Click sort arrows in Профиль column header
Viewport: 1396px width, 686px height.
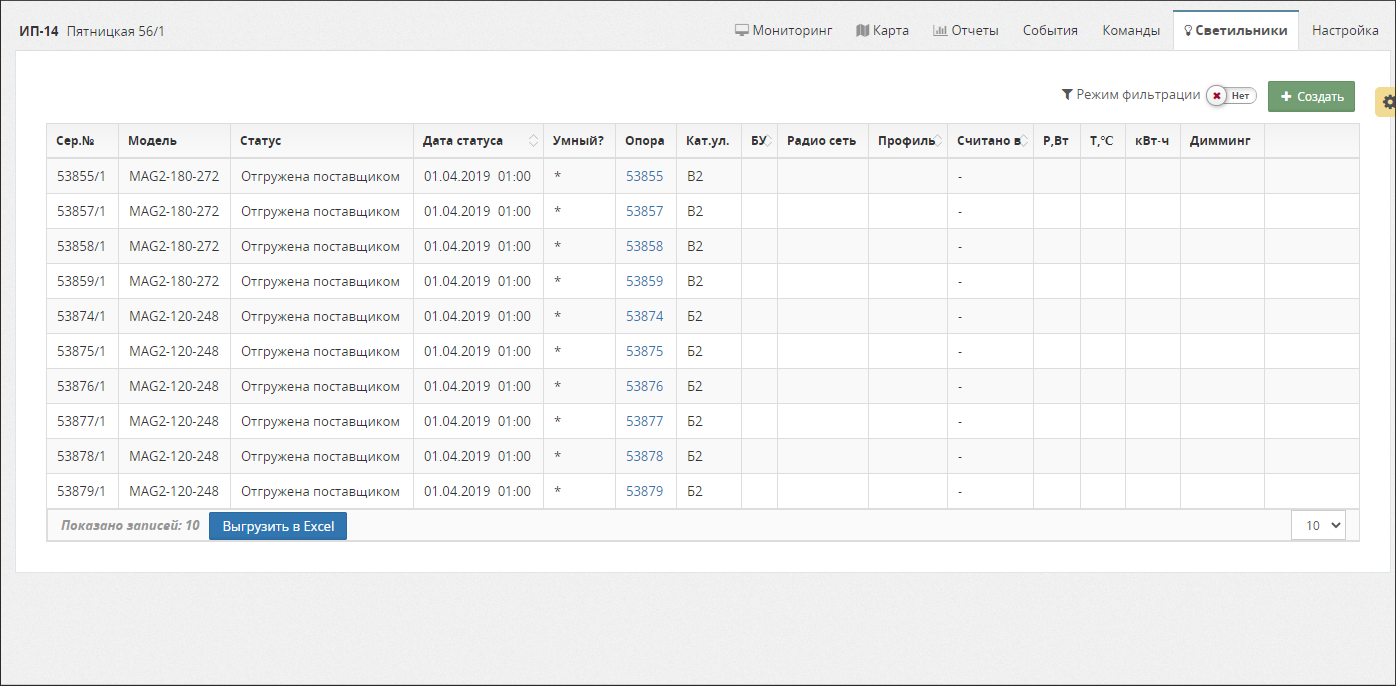940,141
